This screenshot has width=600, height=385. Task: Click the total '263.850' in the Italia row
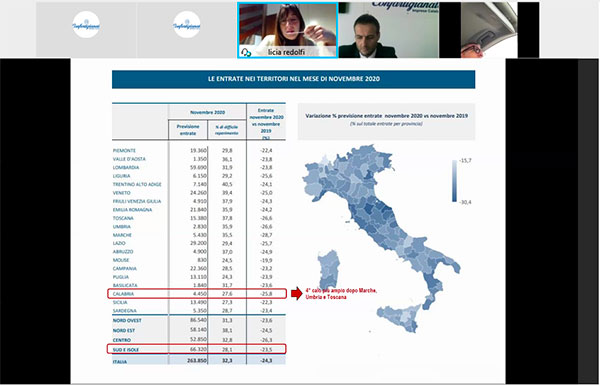(197, 360)
